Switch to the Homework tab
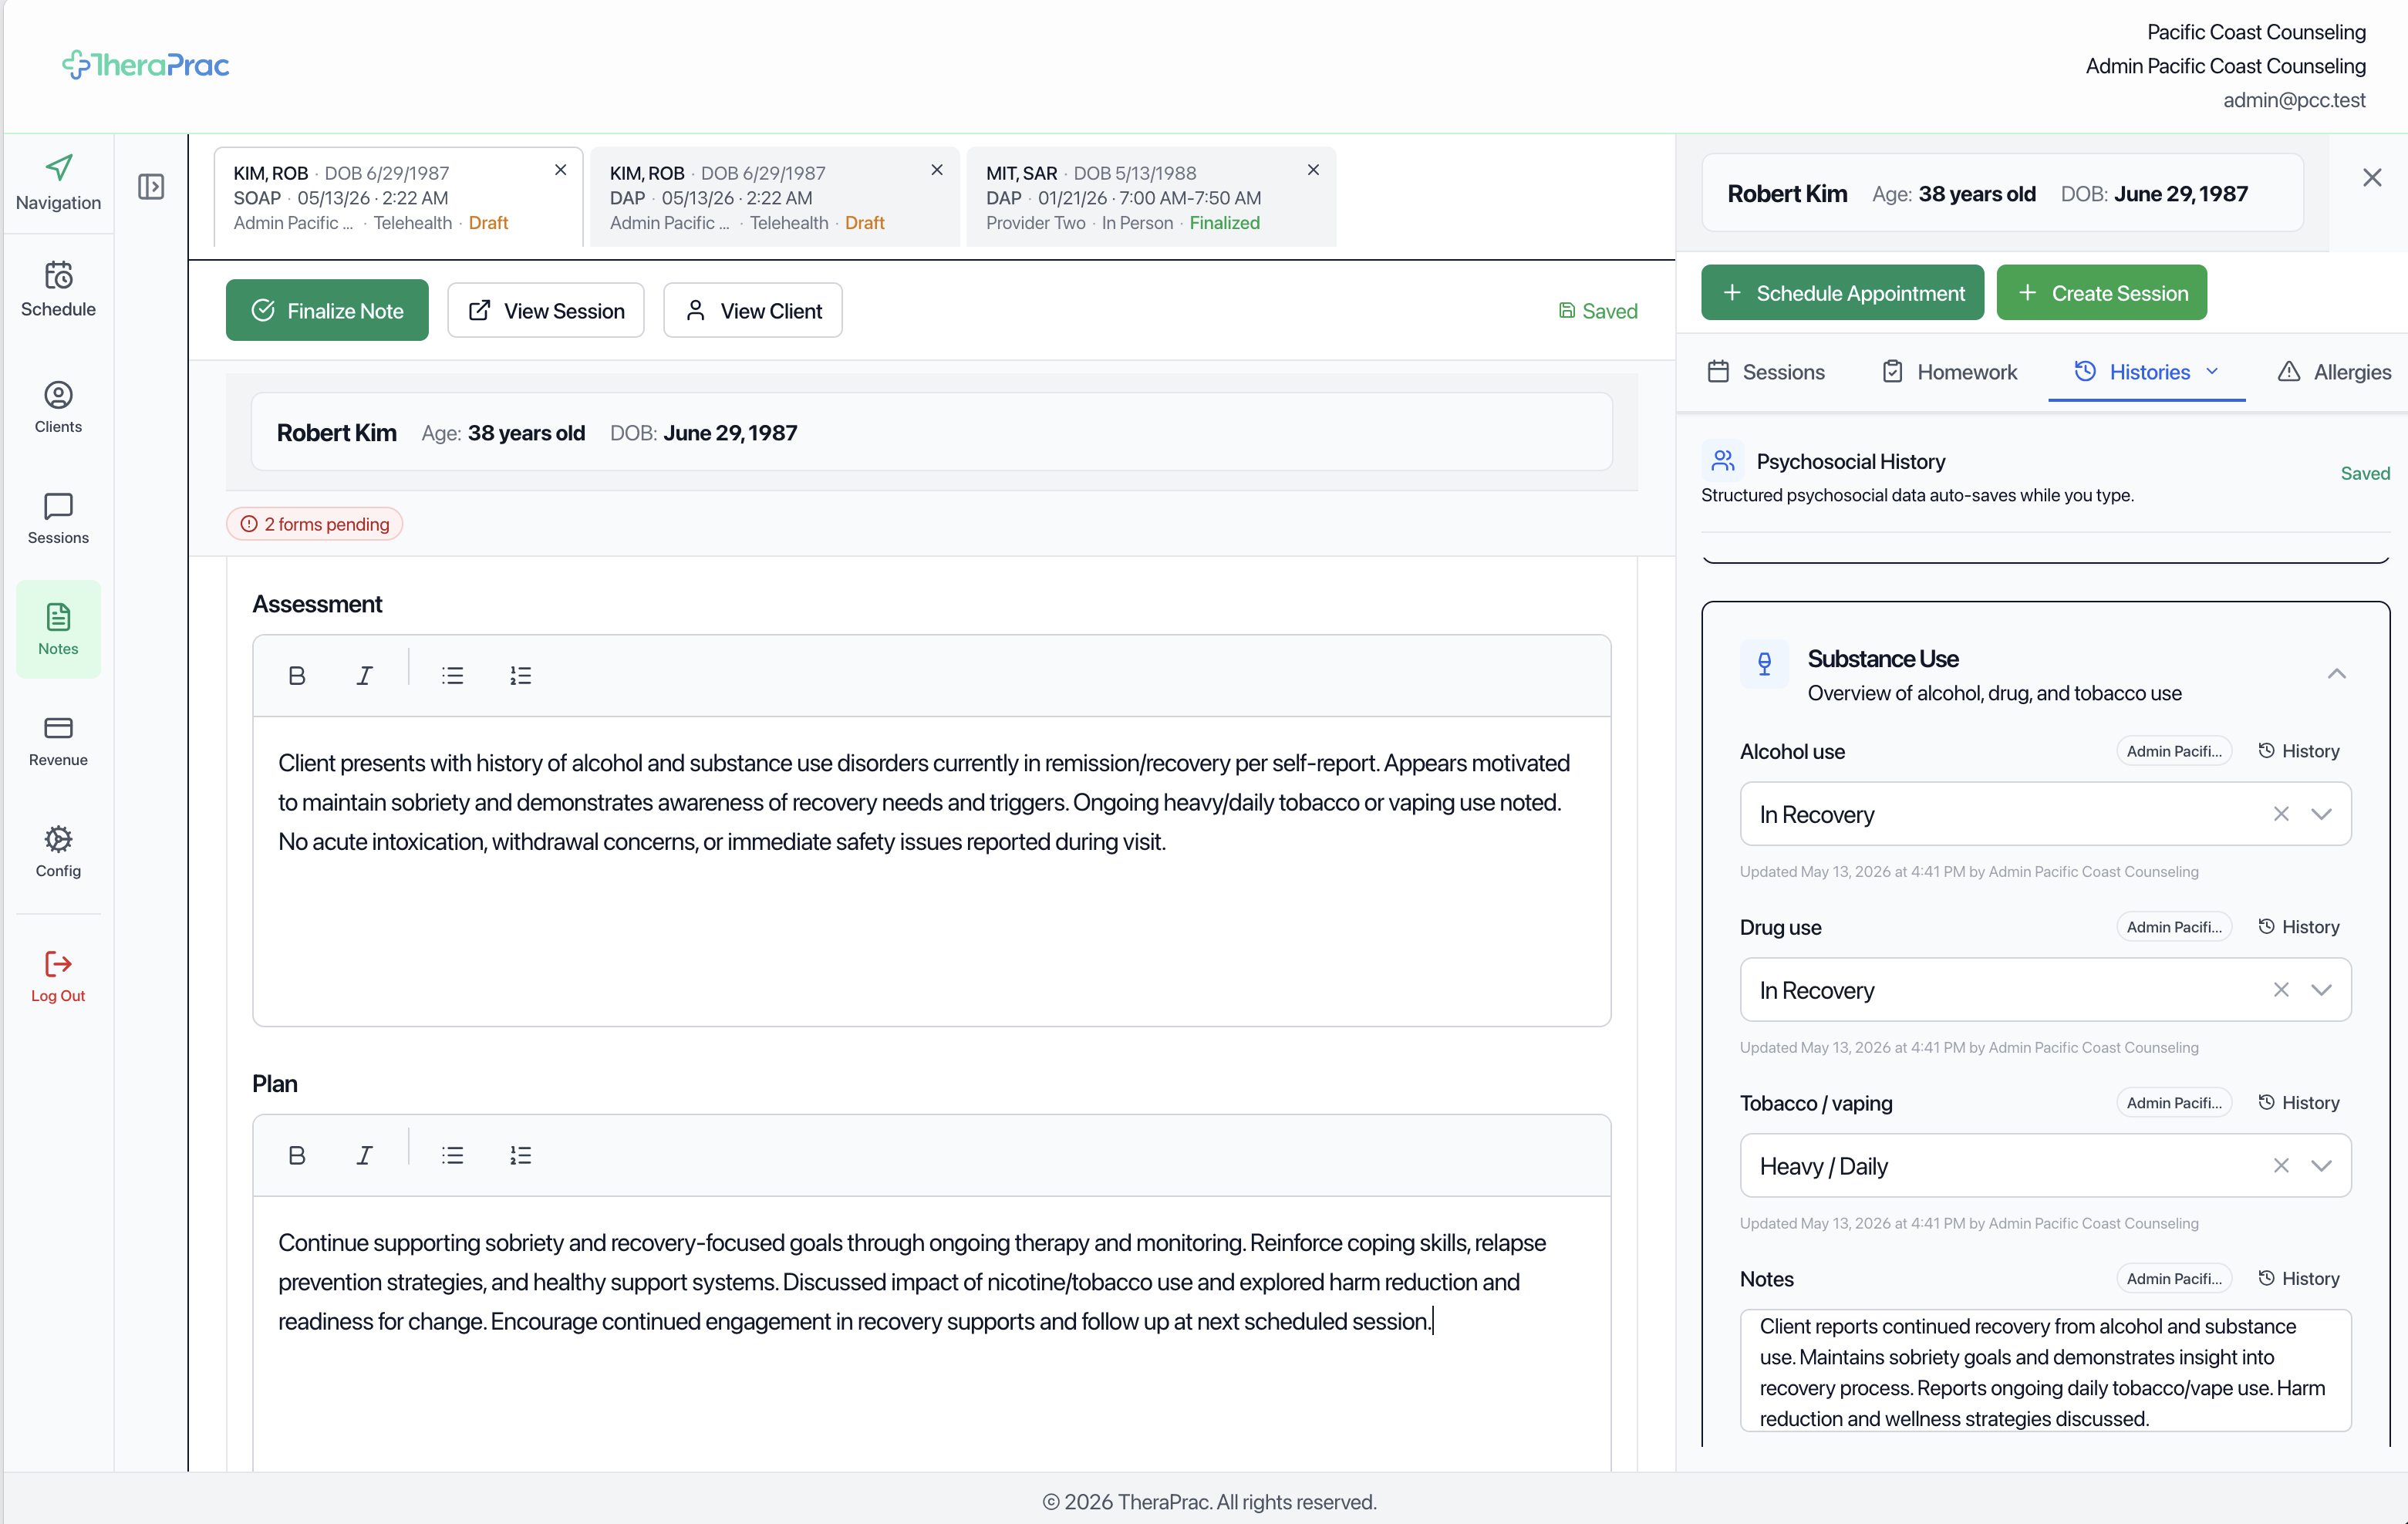 tap(1949, 372)
